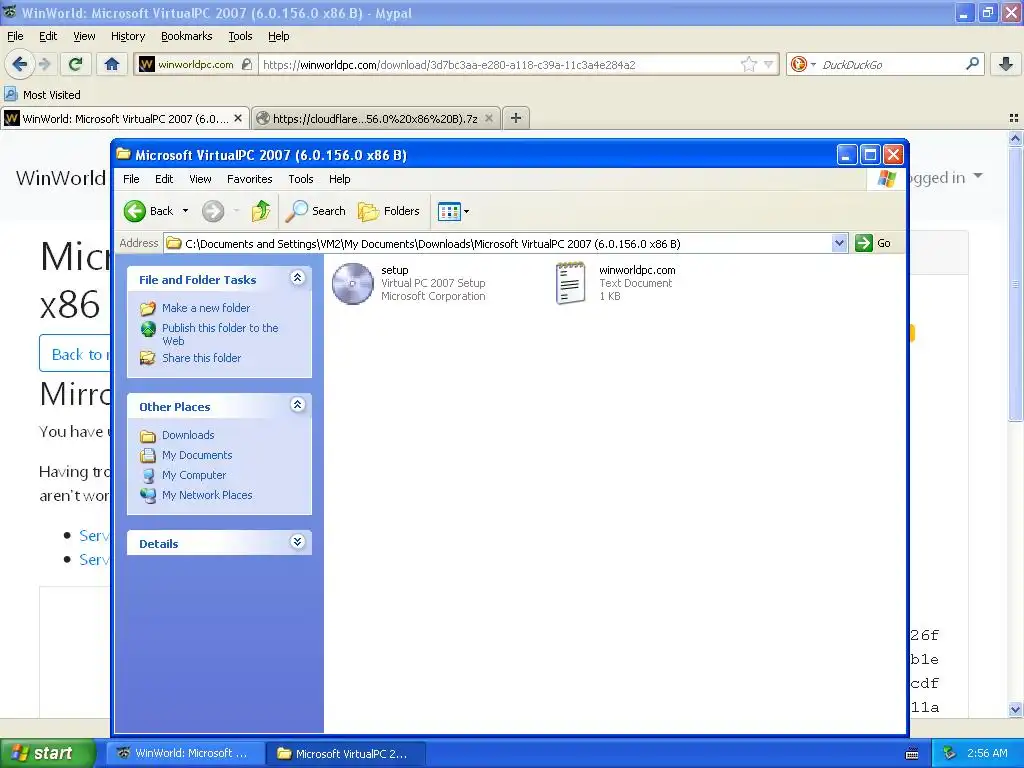Screen dimensions: 1024x768
Task: Open the Explorer Tools menu
Action: [x=300, y=179]
